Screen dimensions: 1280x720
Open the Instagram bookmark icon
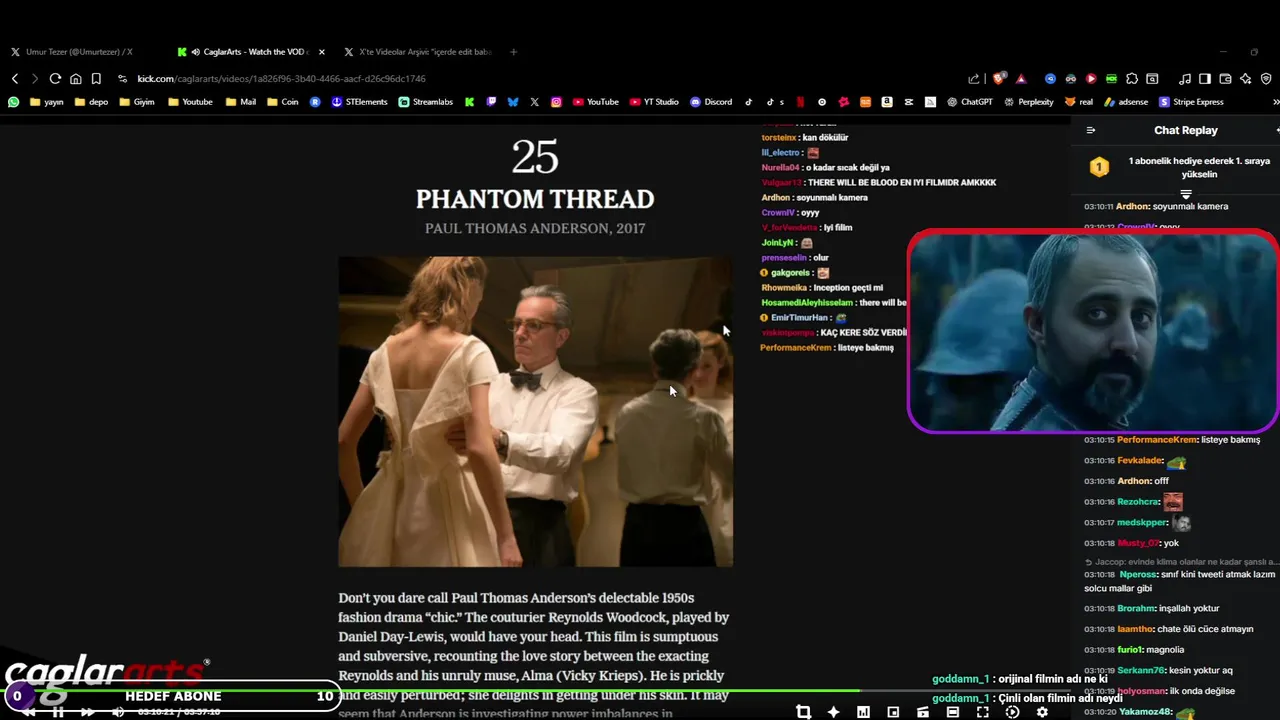coord(556,102)
